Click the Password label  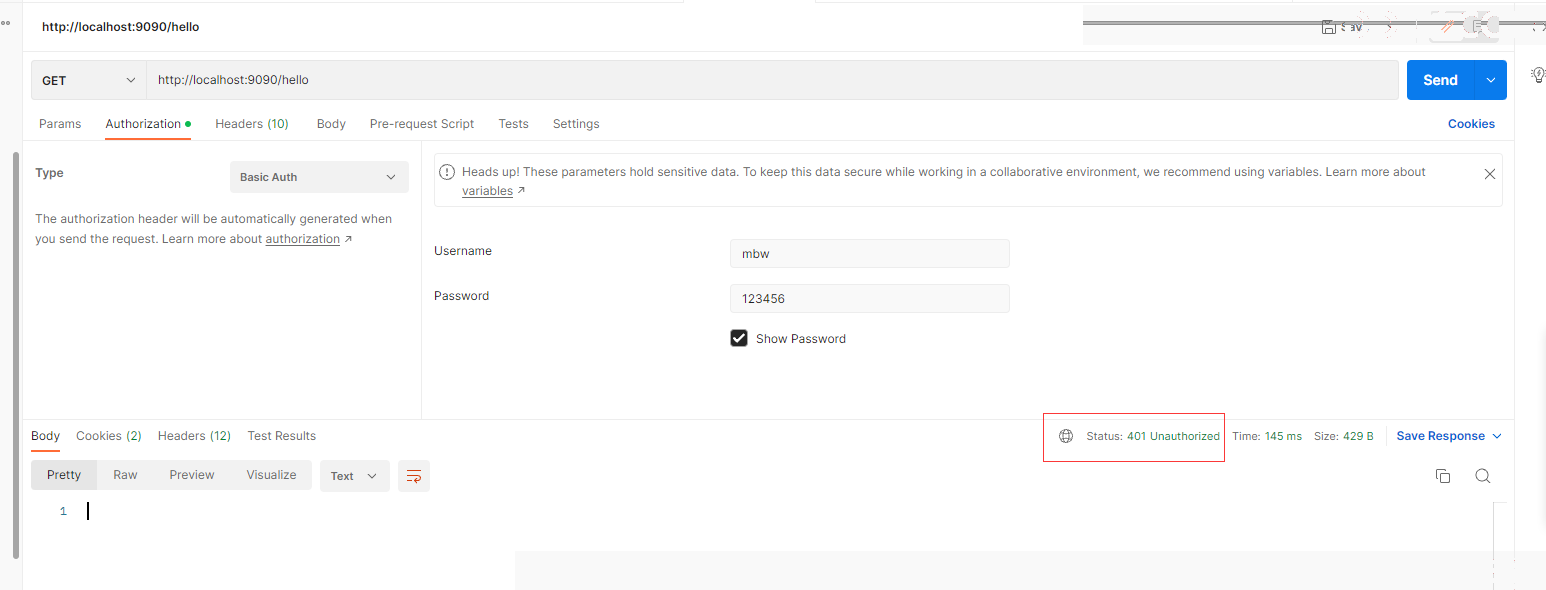(x=462, y=296)
